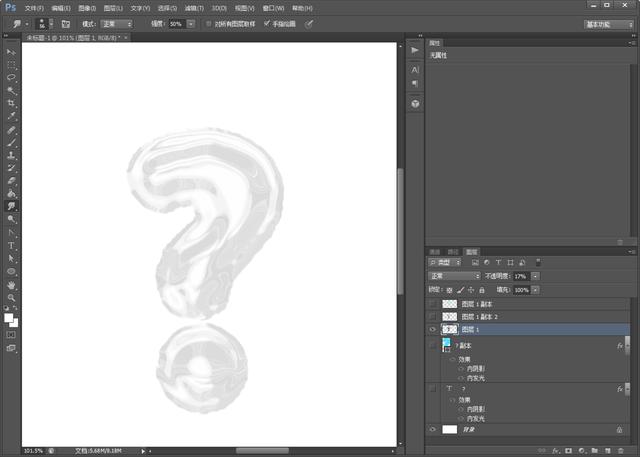Open the 强度 slider arrow
The width and height of the screenshot is (640, 457).
point(191,24)
